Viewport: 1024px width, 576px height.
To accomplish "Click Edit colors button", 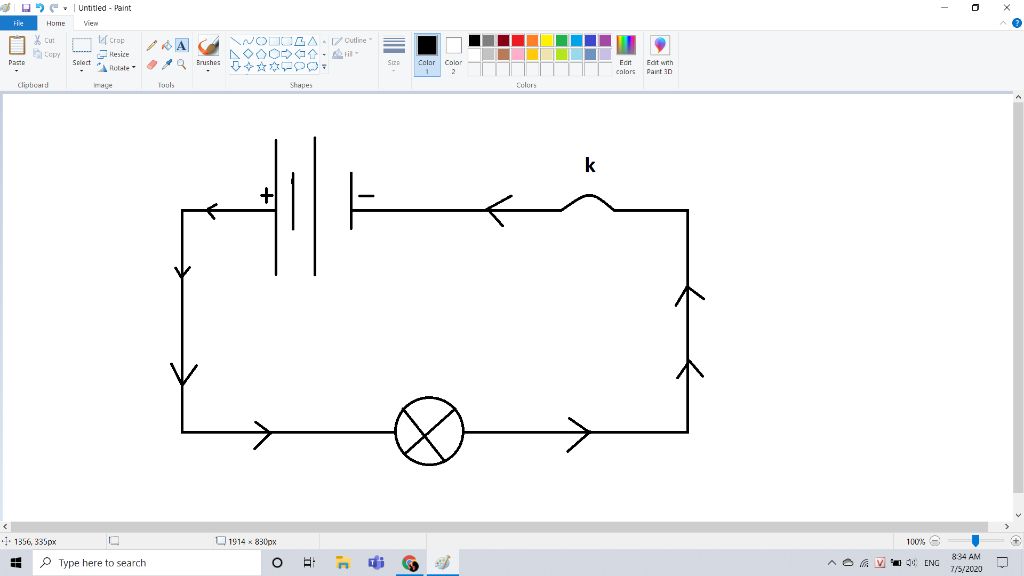I will [626, 55].
